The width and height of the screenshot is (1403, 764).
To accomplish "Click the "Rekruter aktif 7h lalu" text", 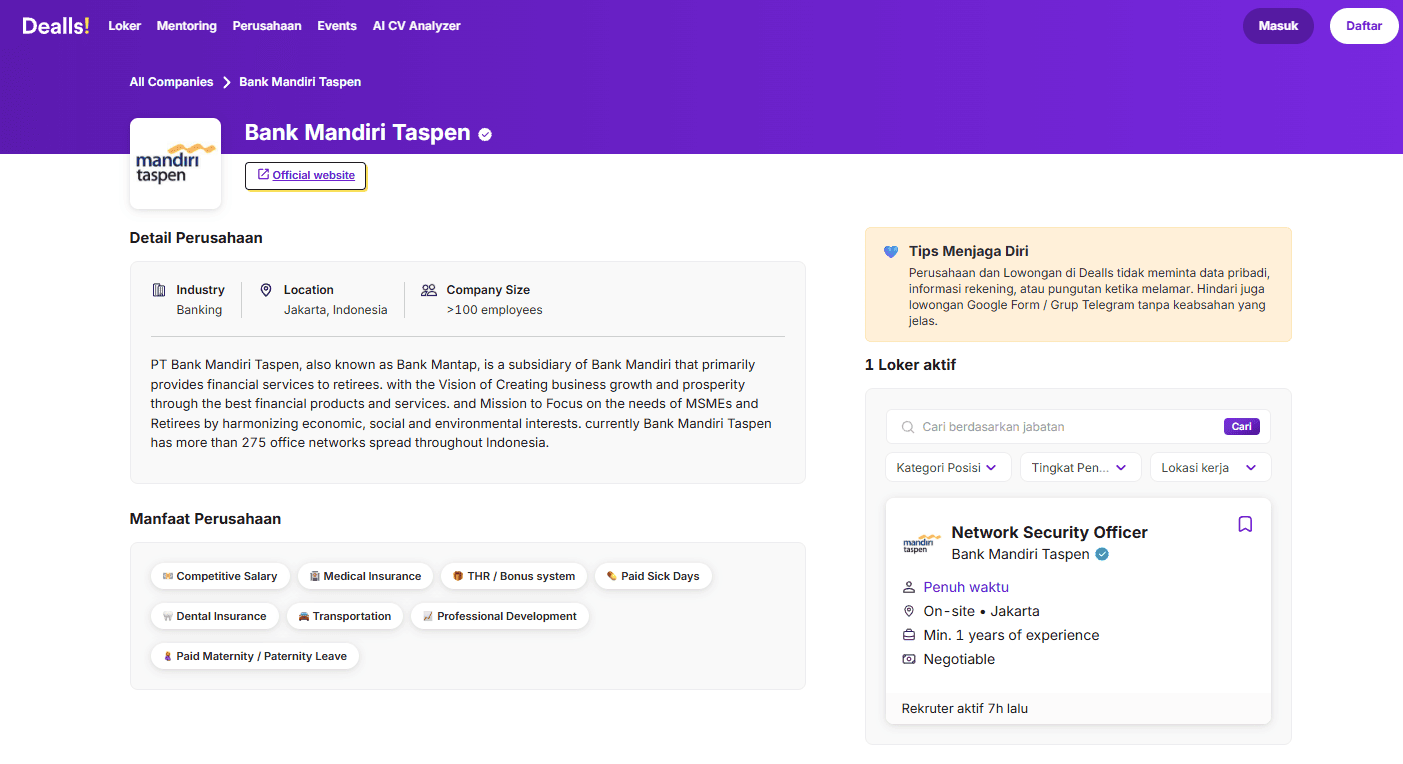I will 965,708.
